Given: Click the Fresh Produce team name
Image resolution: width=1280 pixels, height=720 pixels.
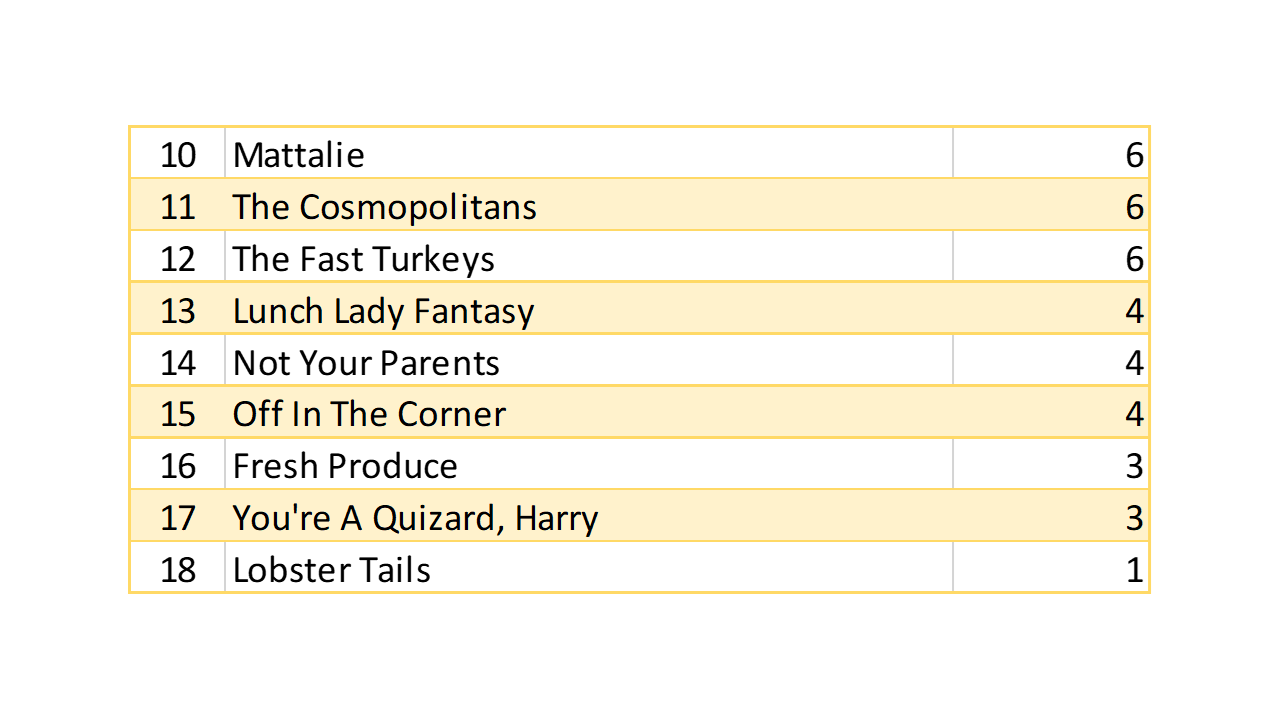Looking at the screenshot, I should tap(345, 467).
